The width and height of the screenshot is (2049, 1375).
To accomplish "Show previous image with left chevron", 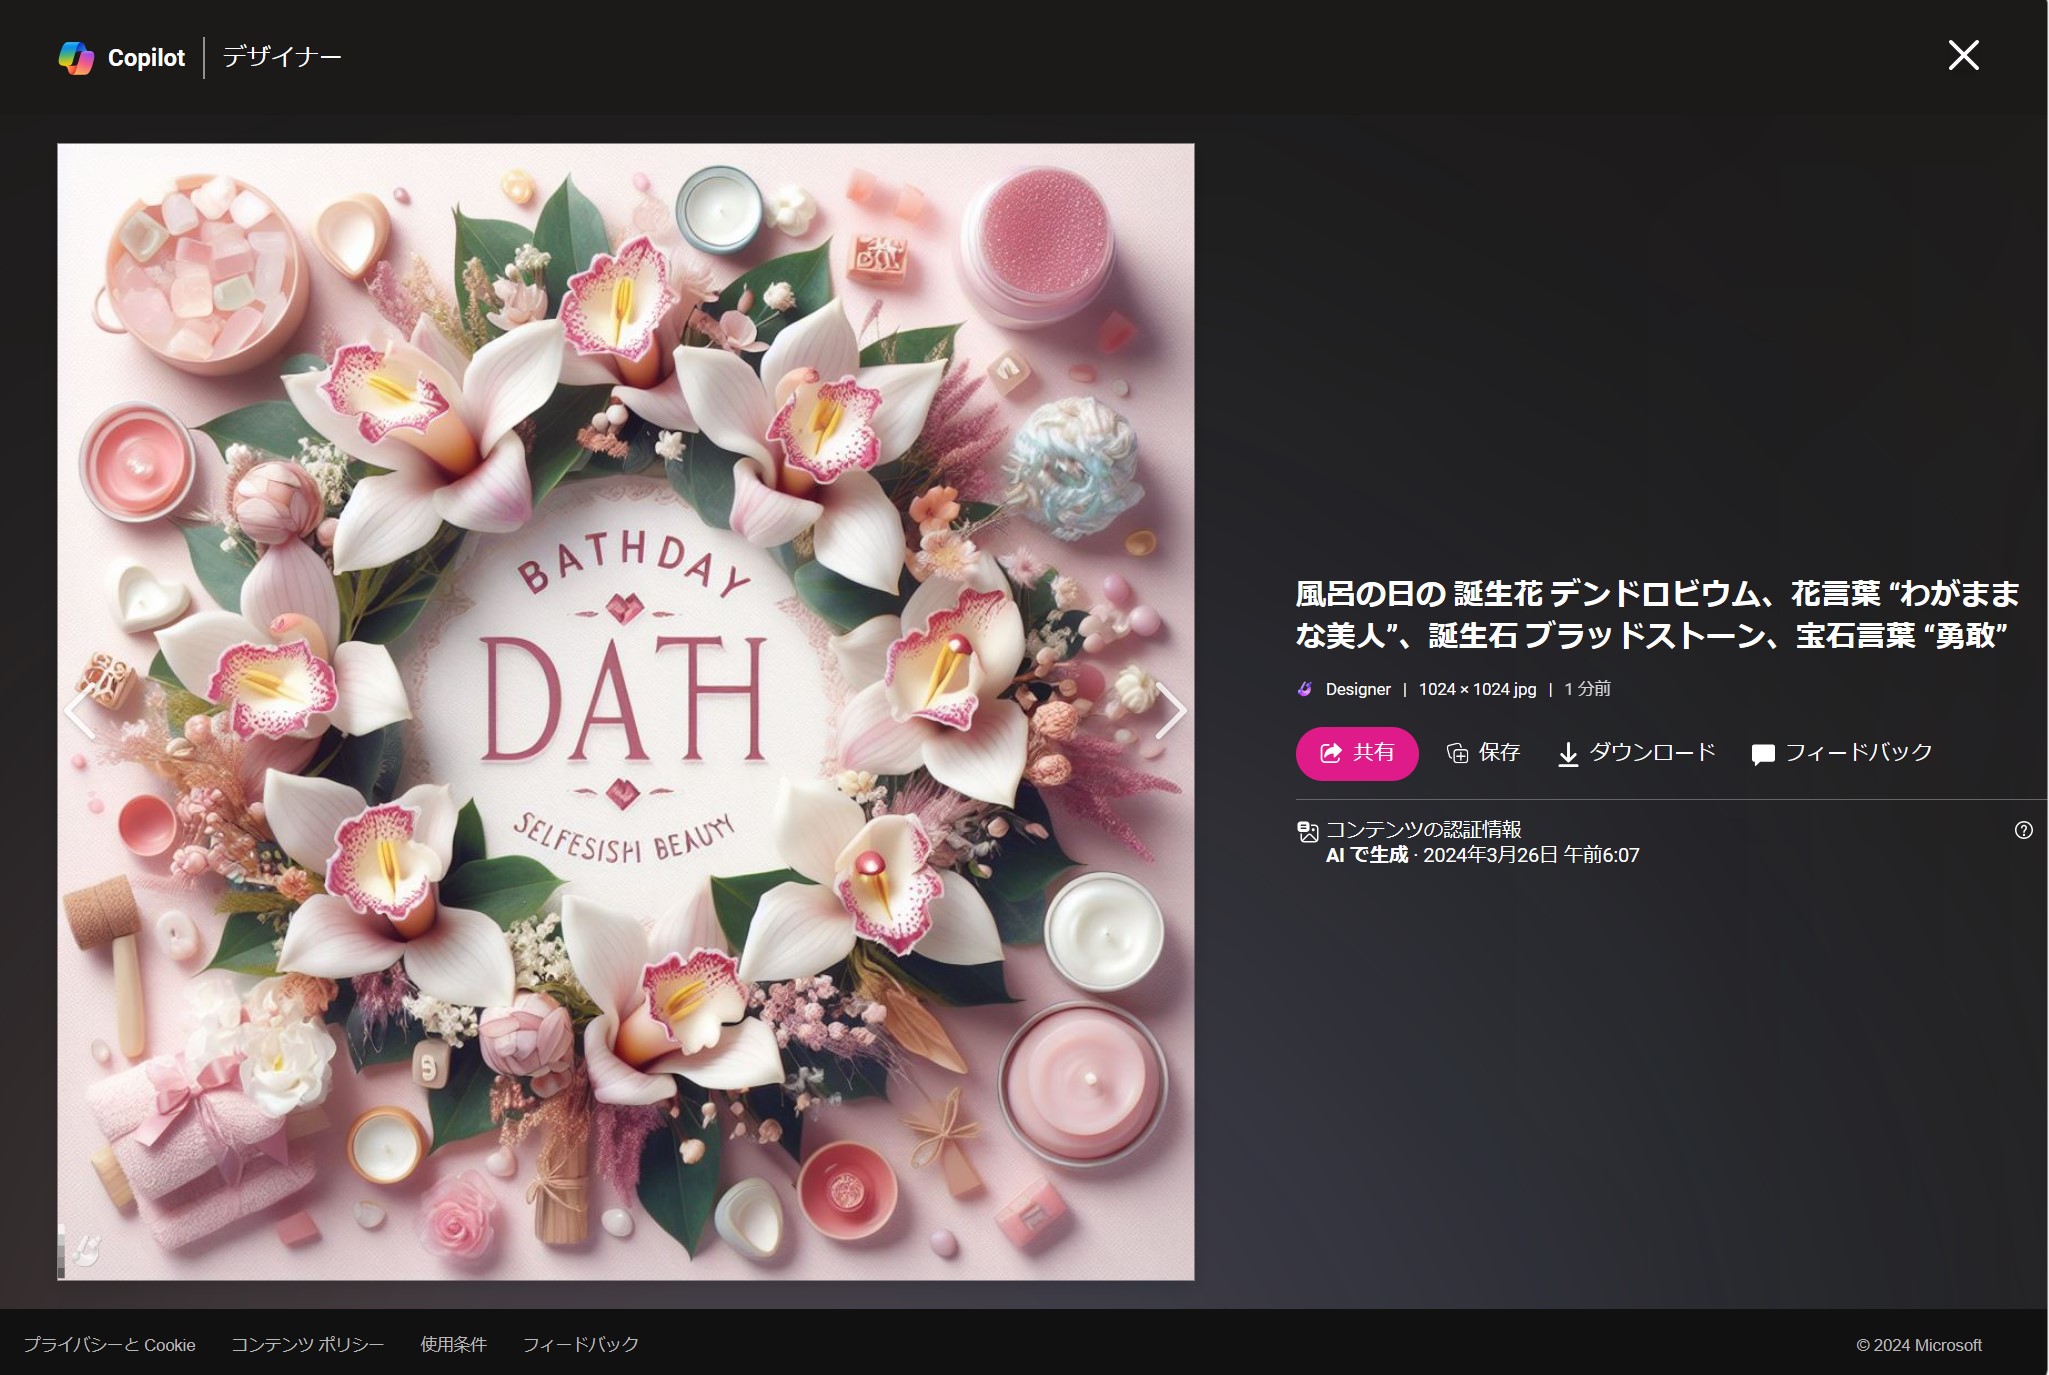I will [80, 711].
